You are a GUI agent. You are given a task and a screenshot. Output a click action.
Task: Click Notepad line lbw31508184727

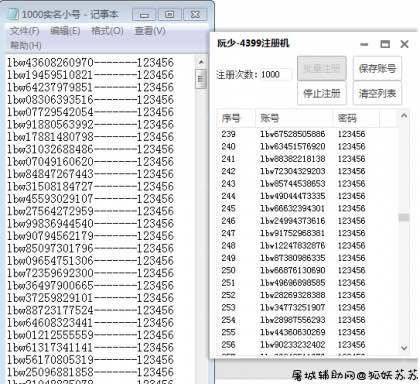[x=90, y=186]
